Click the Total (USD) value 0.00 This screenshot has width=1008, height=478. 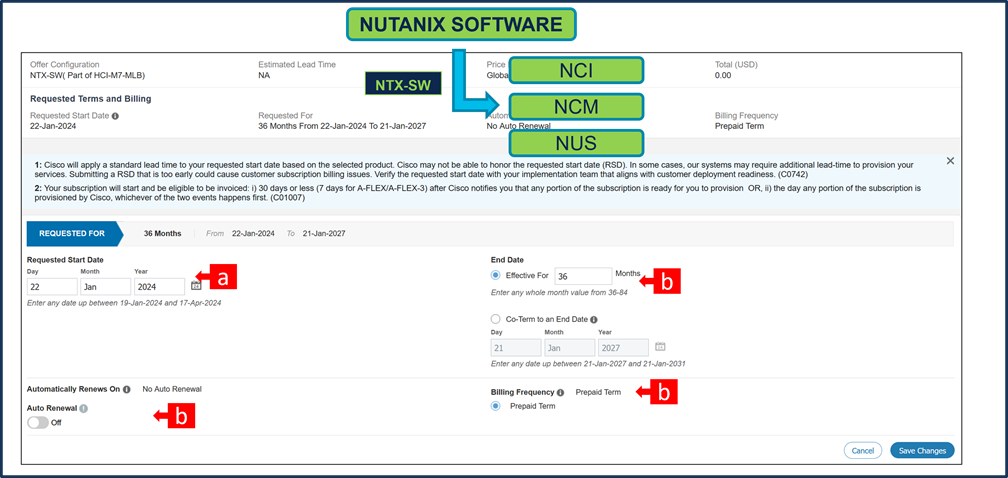(x=723, y=75)
